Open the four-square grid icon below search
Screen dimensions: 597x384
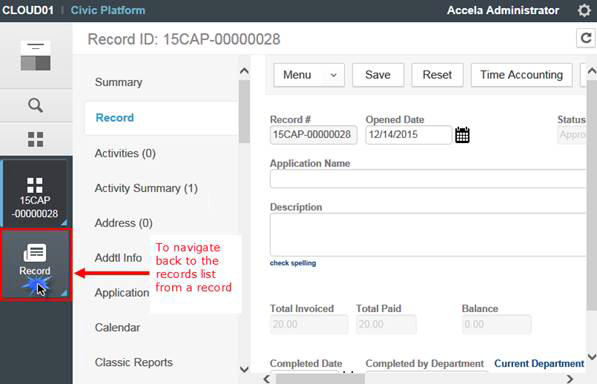point(35,139)
